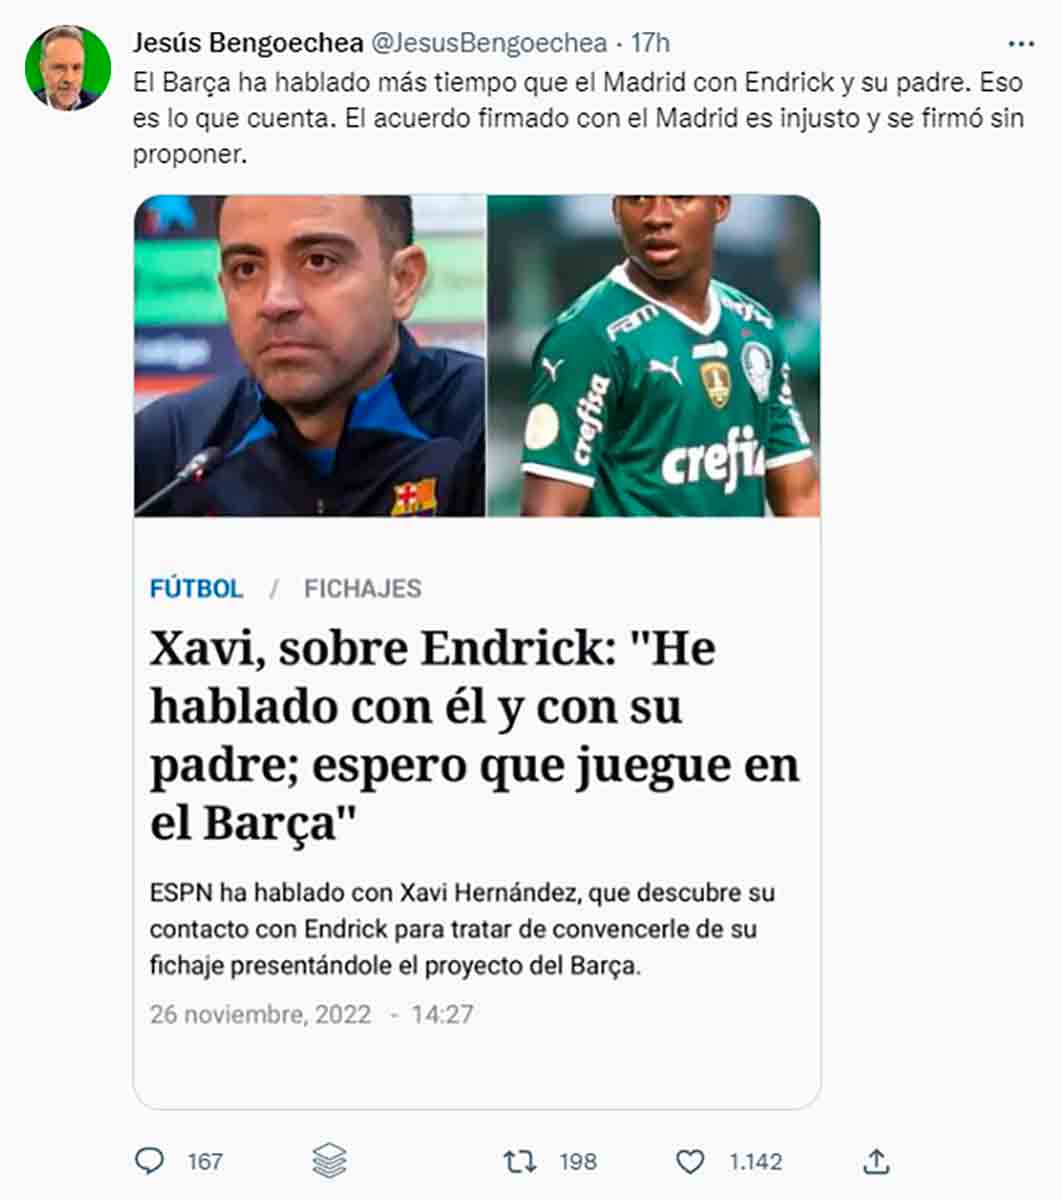Open the Xavi press conference photo

(310, 356)
